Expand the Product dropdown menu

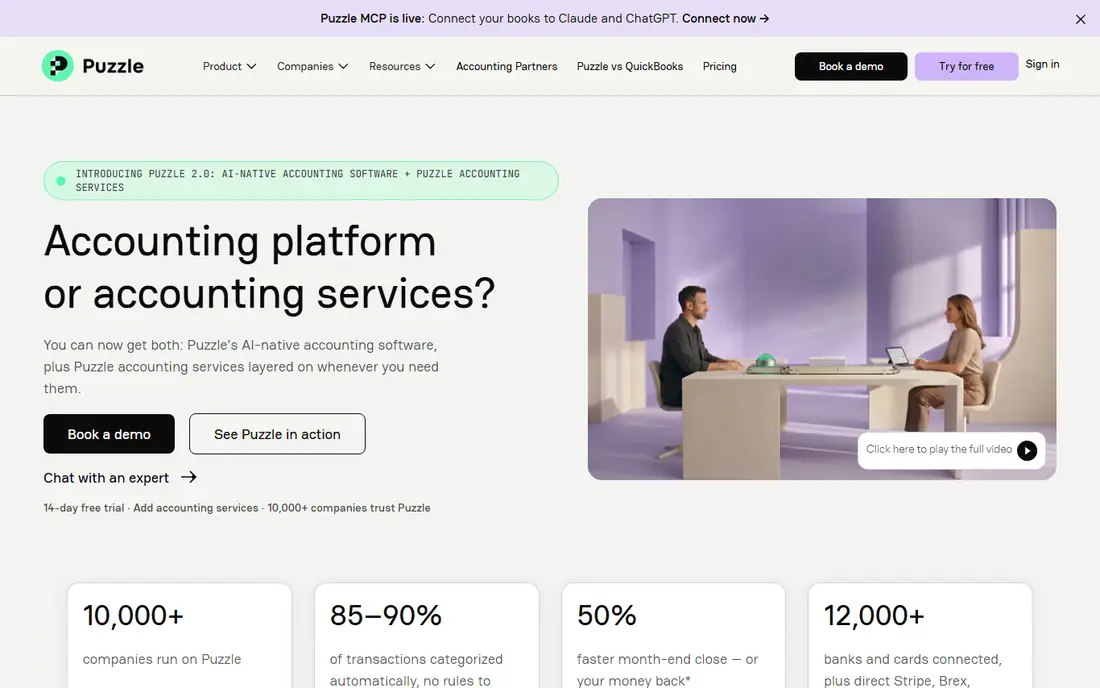229,67
